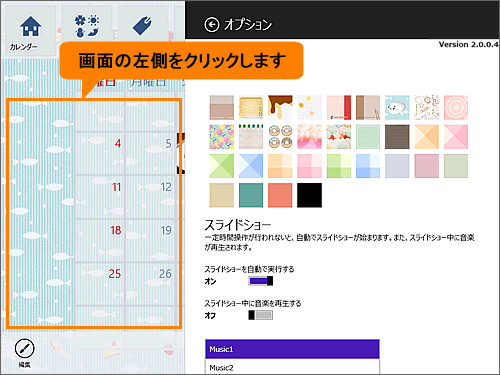This screenshot has height=375, width=500.
Task: Click calendar date 18
Action: 116,230
